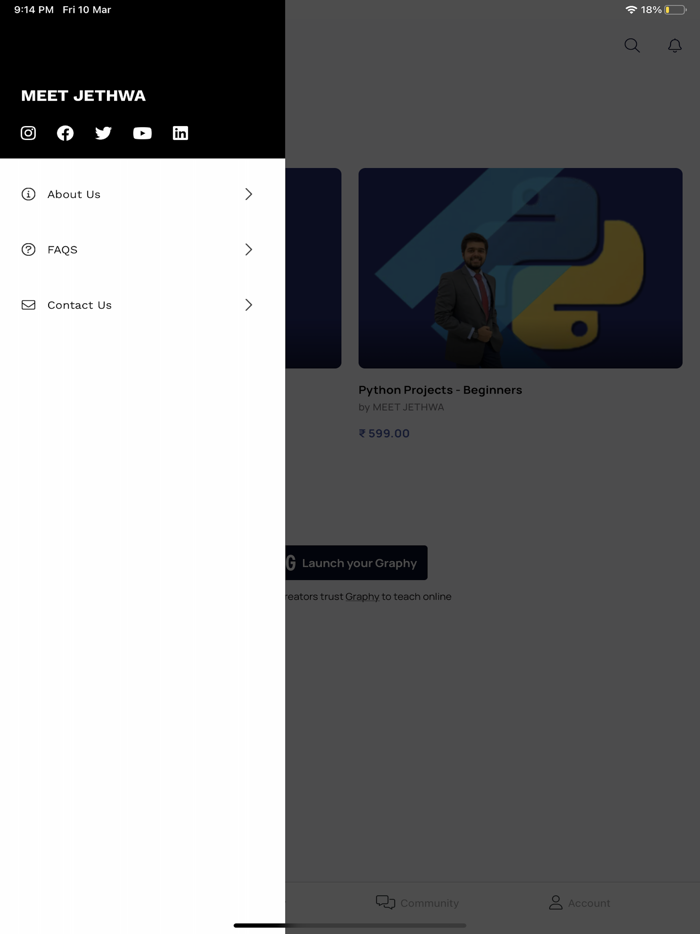
Task: Switch to the Community tab
Action: pos(417,902)
